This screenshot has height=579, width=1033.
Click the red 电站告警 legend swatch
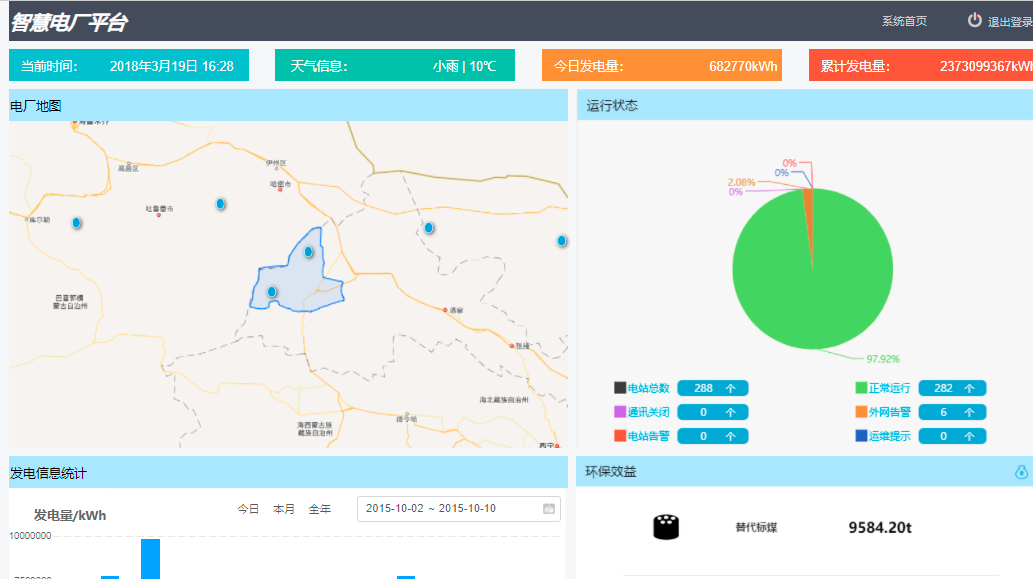coord(620,435)
